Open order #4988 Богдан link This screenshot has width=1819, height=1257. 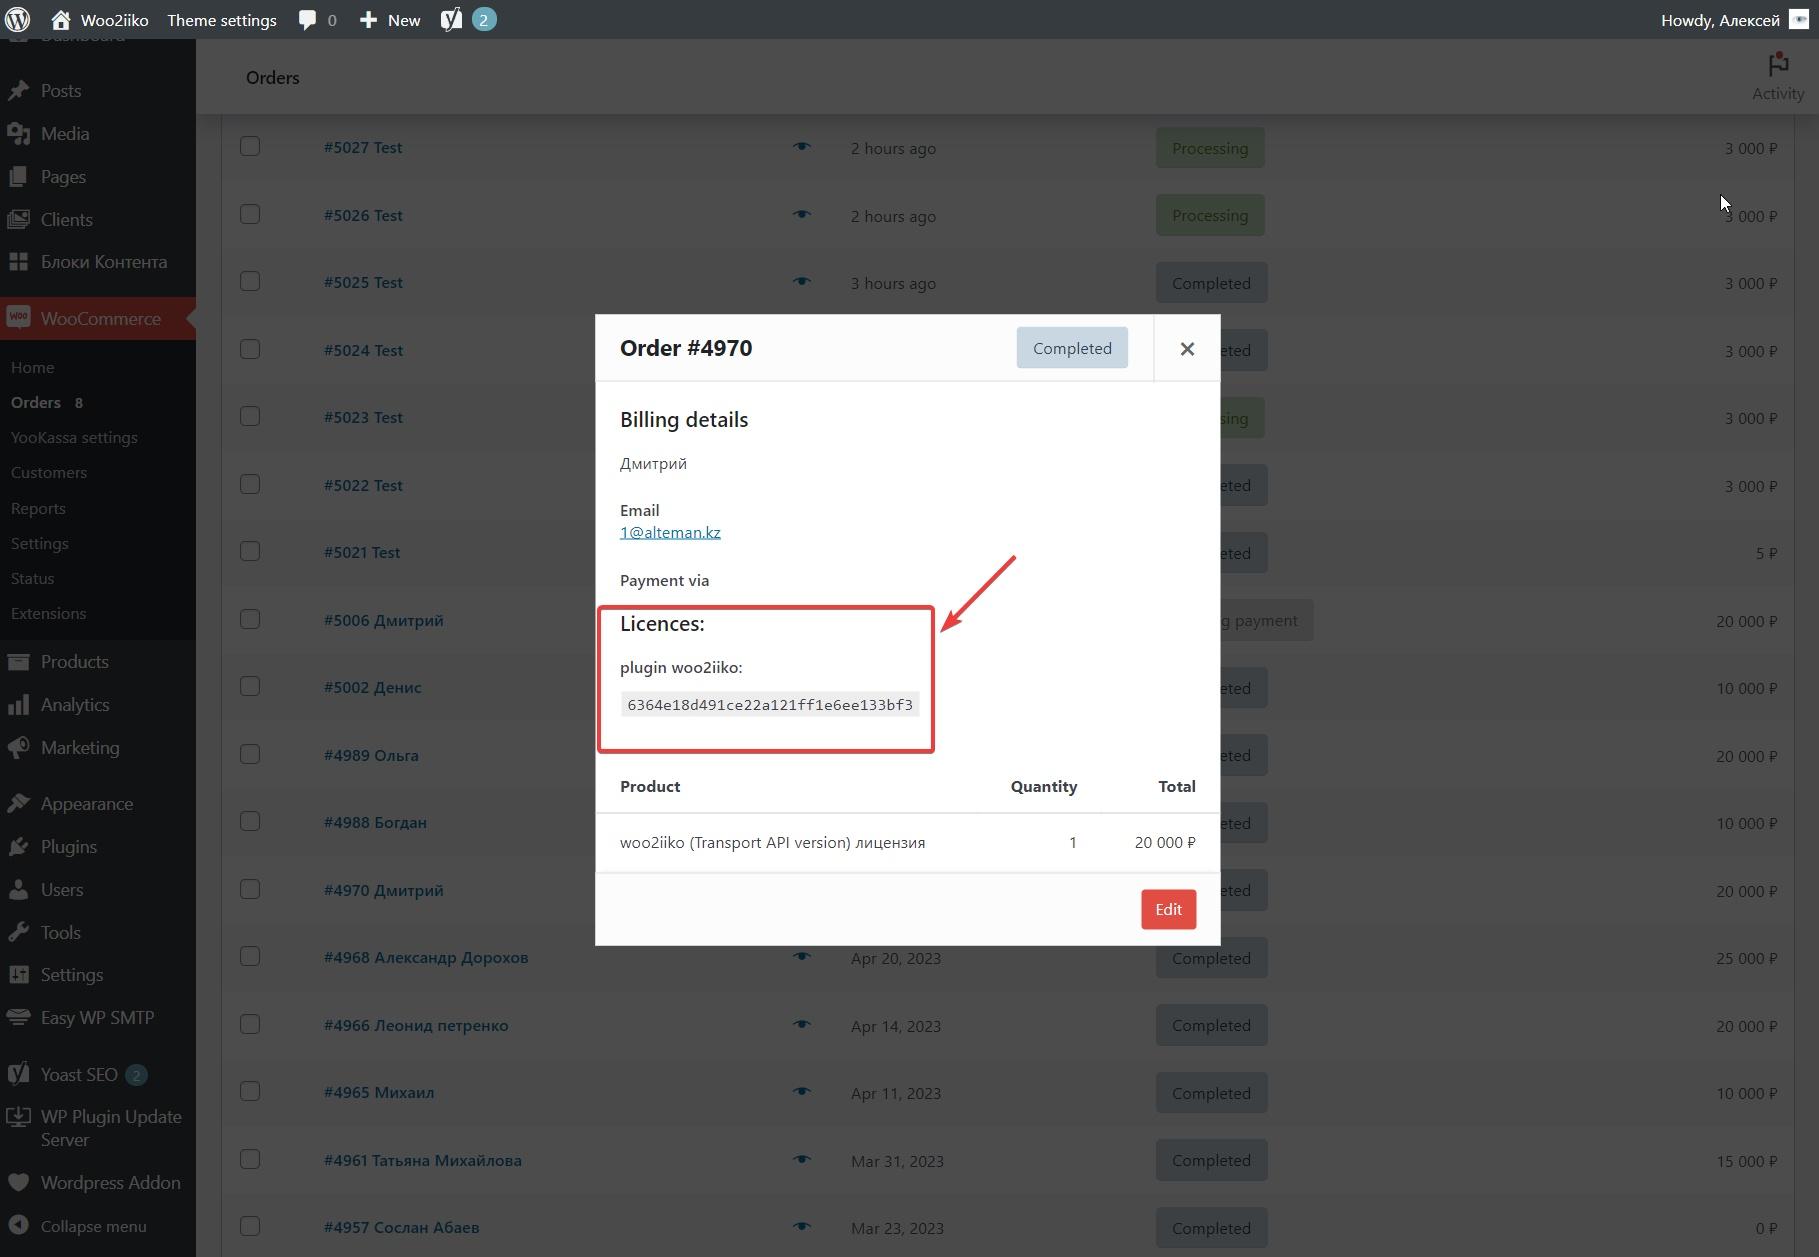[375, 822]
